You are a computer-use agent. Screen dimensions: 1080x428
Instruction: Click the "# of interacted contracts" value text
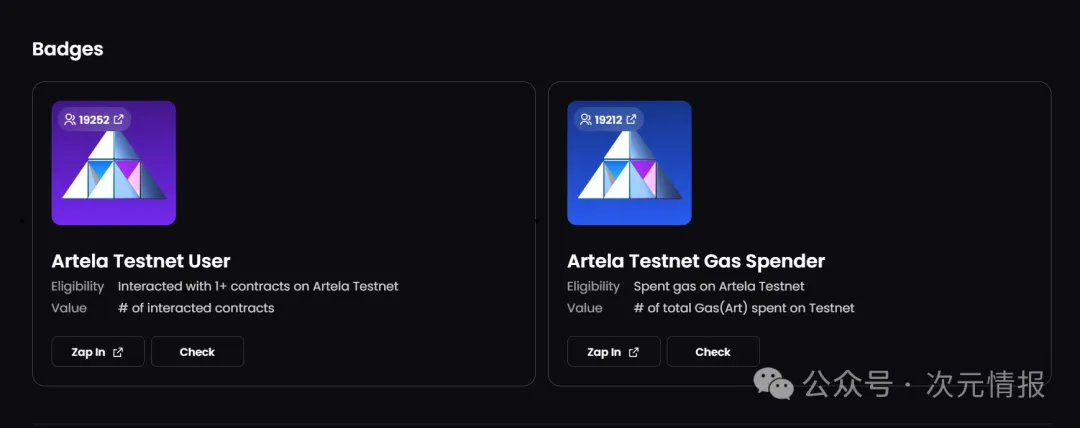(196, 308)
